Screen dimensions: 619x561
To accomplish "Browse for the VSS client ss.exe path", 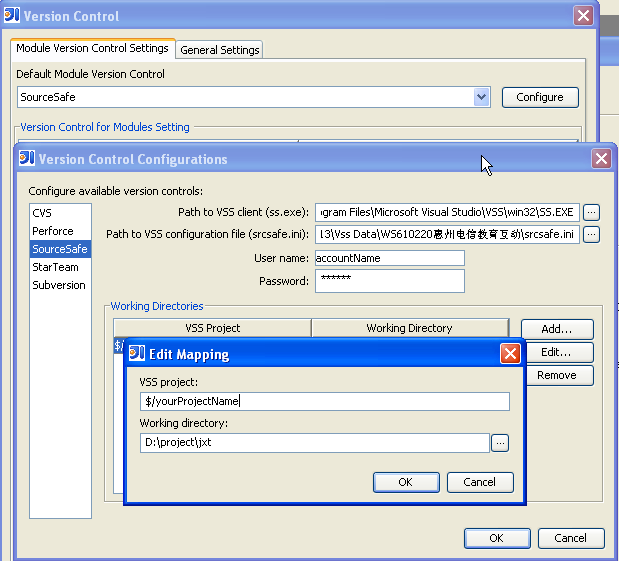I will [591, 212].
